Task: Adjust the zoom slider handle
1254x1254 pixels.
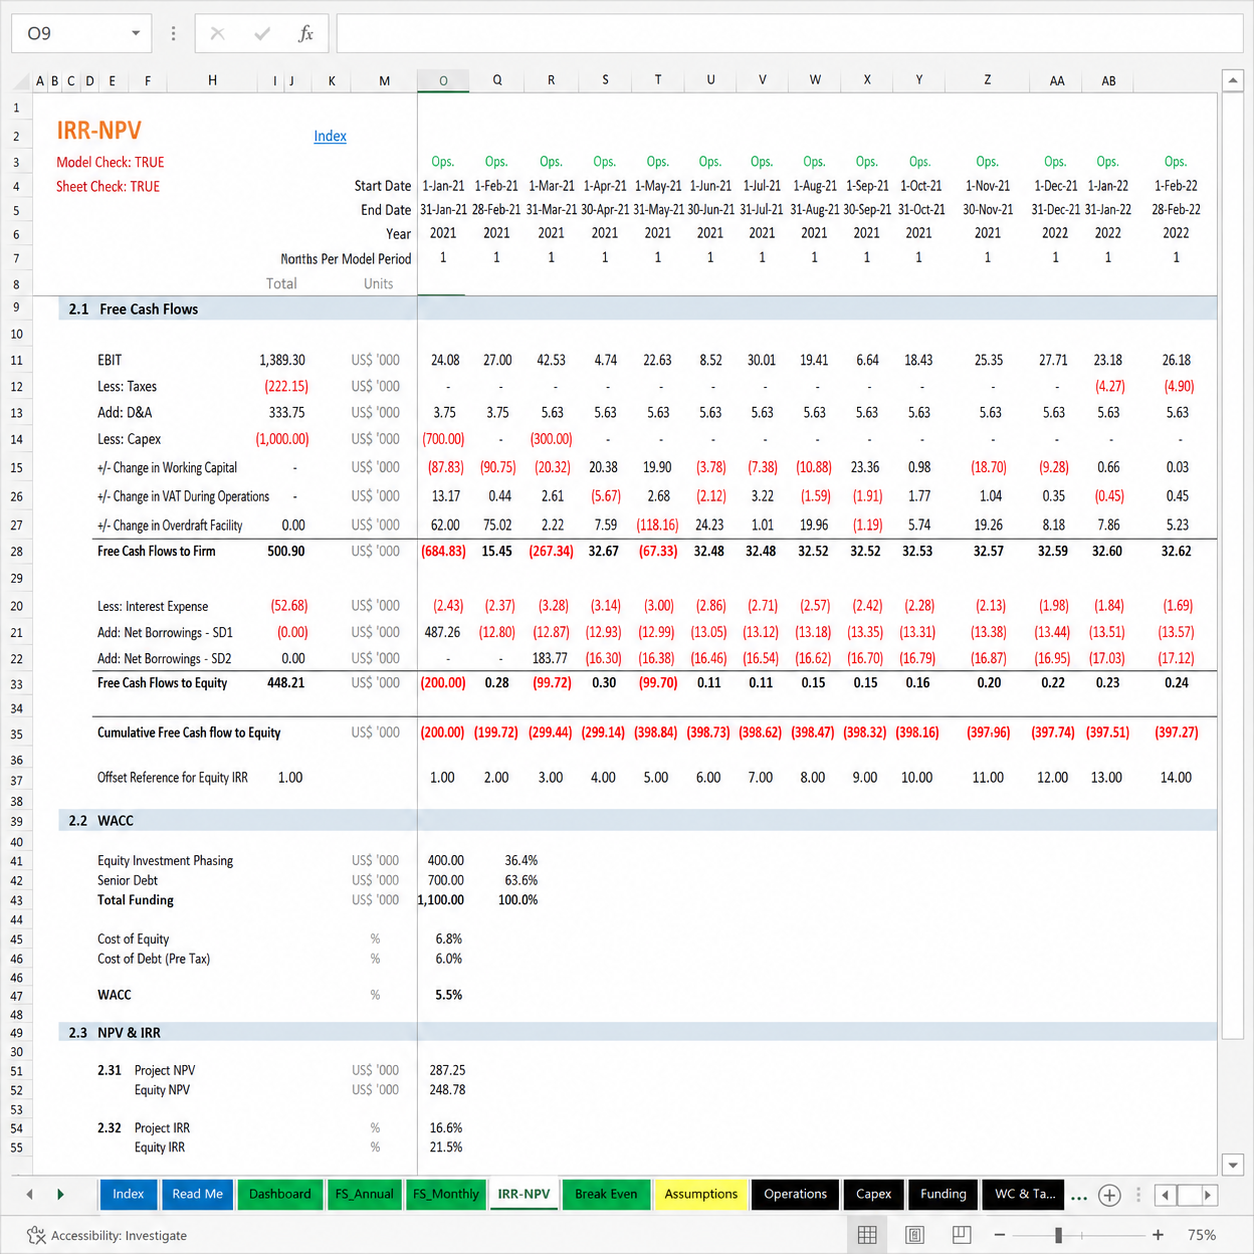Action: coord(1058,1235)
